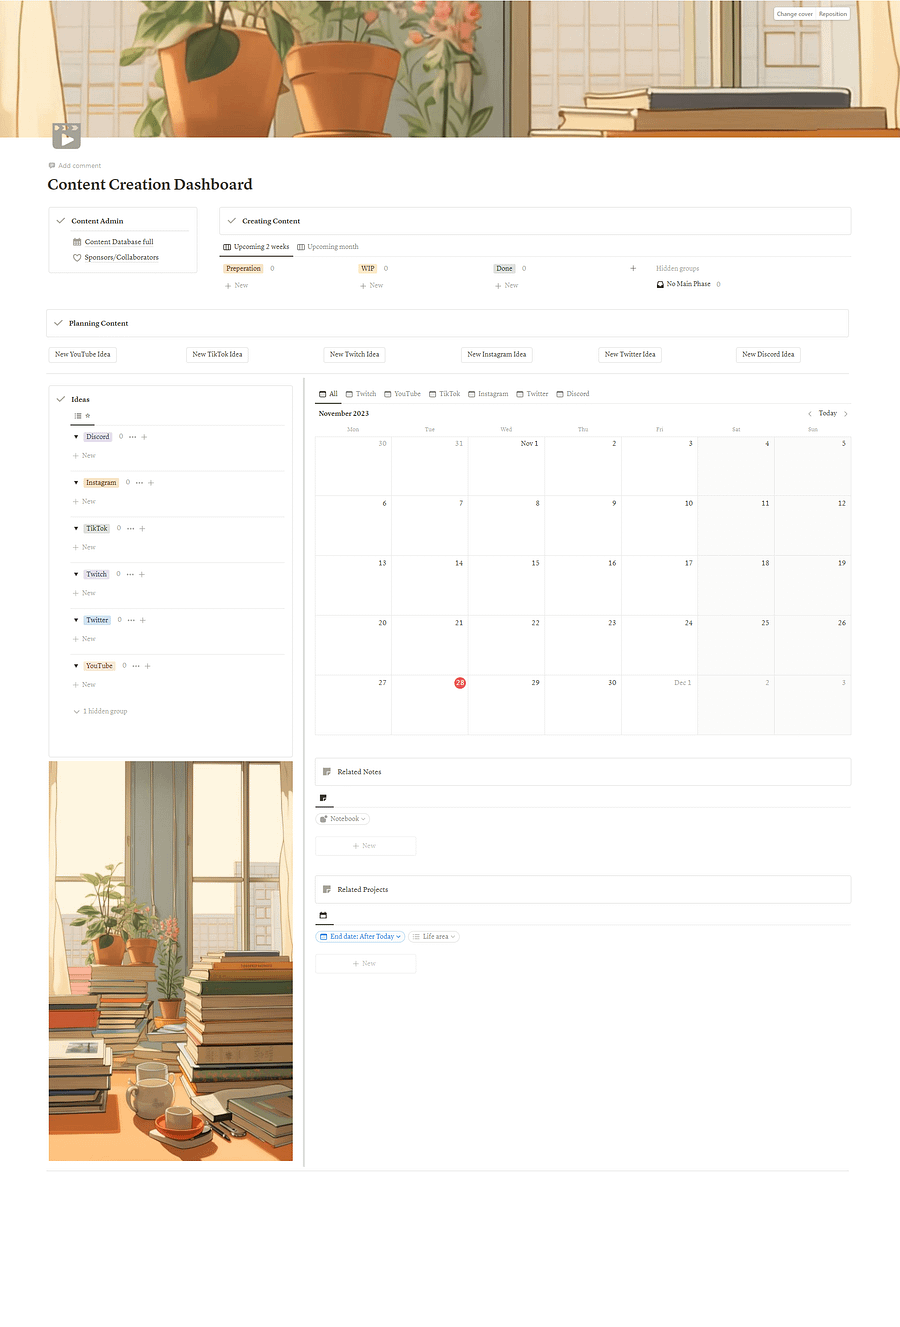The height and width of the screenshot is (1327, 900).
Task: Add a new group to the Creating Content board
Action: click(x=633, y=268)
